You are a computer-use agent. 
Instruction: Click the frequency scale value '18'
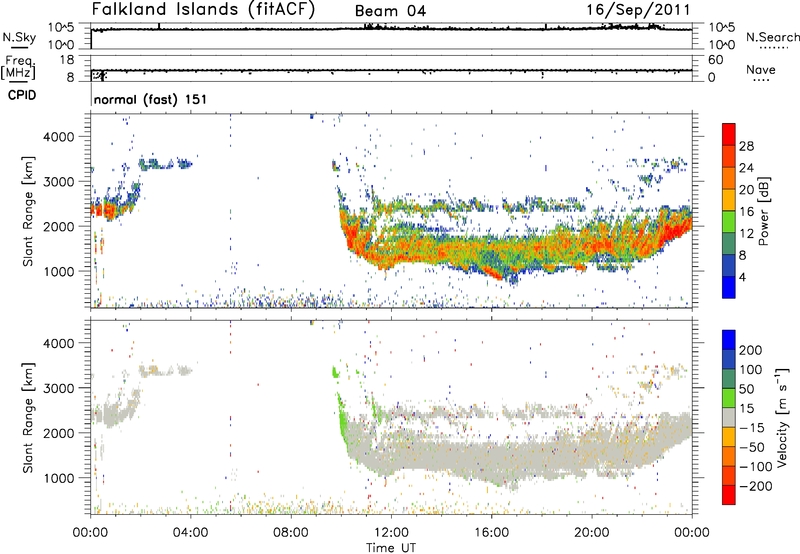(67, 60)
